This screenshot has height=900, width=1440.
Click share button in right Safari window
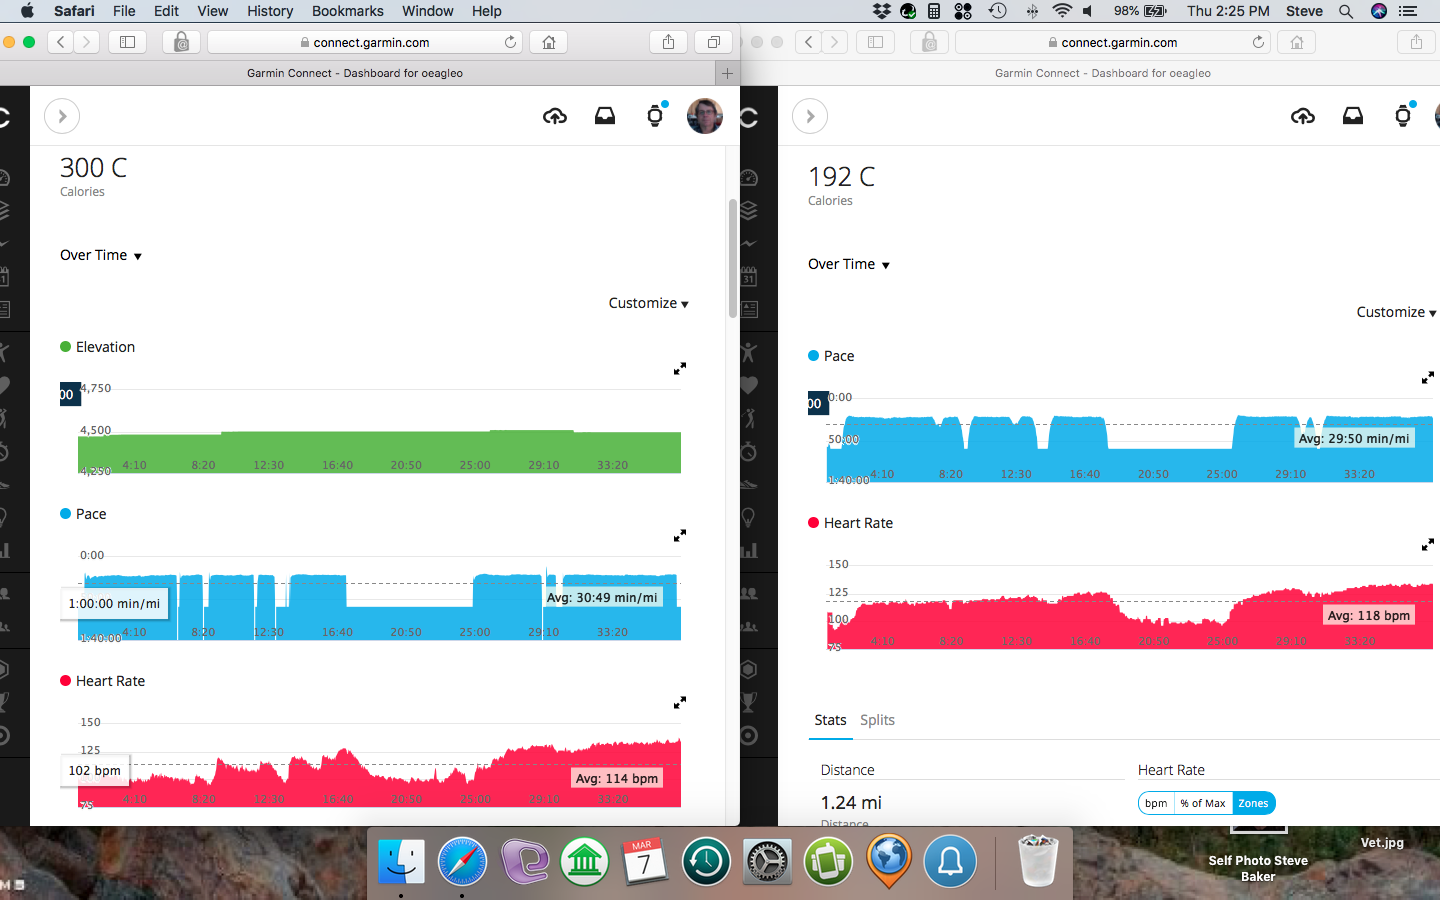pyautogui.click(x=1416, y=42)
